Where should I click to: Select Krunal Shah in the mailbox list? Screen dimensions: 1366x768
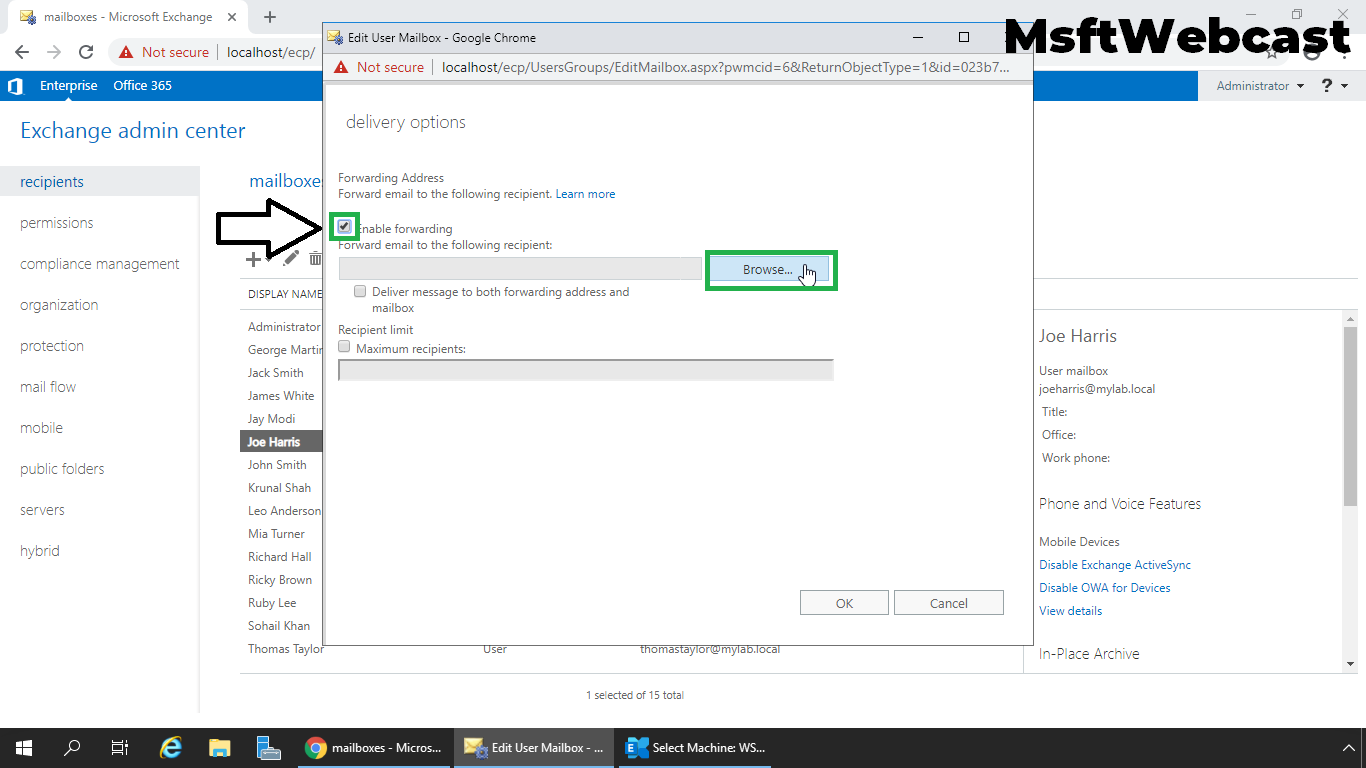click(x=279, y=488)
